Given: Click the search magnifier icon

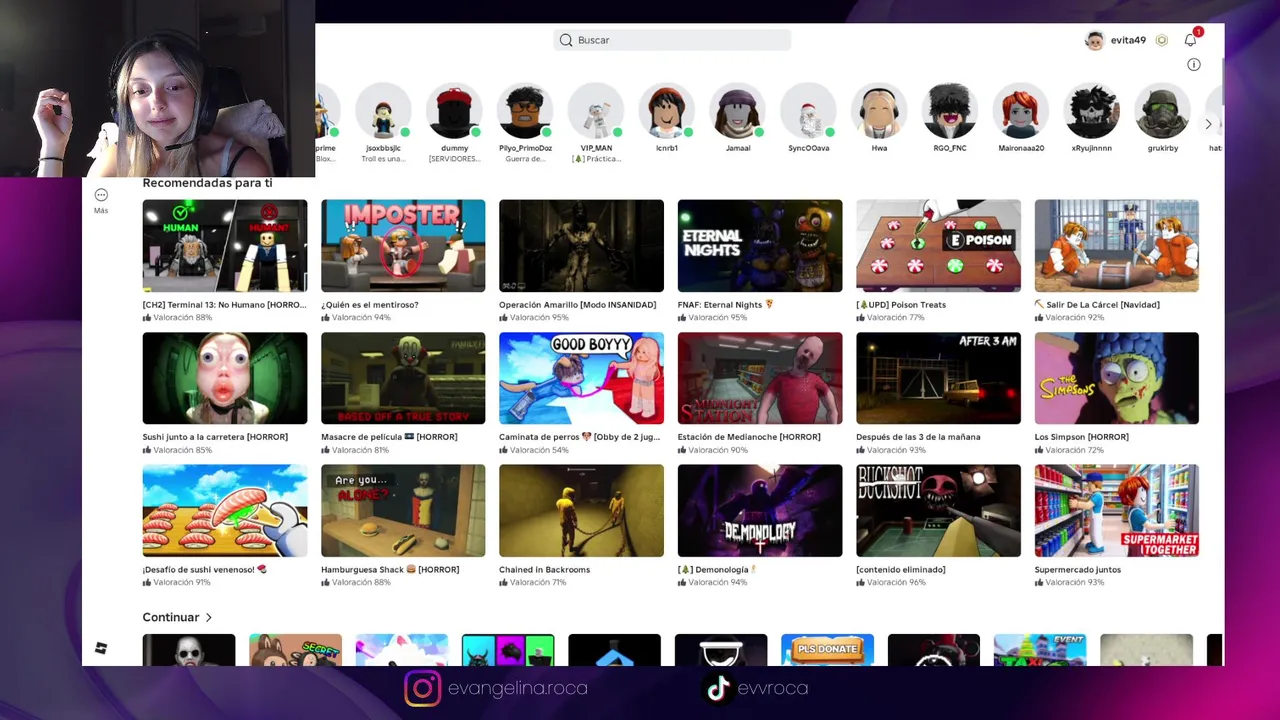Looking at the screenshot, I should point(566,40).
